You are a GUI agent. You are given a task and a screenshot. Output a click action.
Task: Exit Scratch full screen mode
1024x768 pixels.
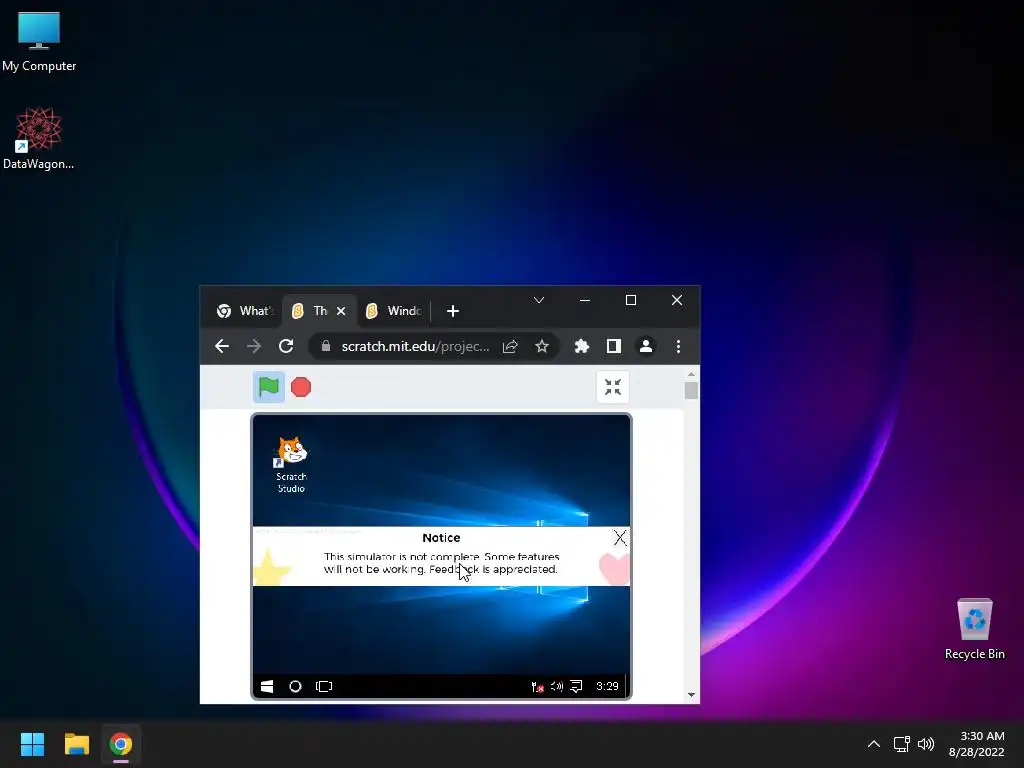click(x=613, y=387)
